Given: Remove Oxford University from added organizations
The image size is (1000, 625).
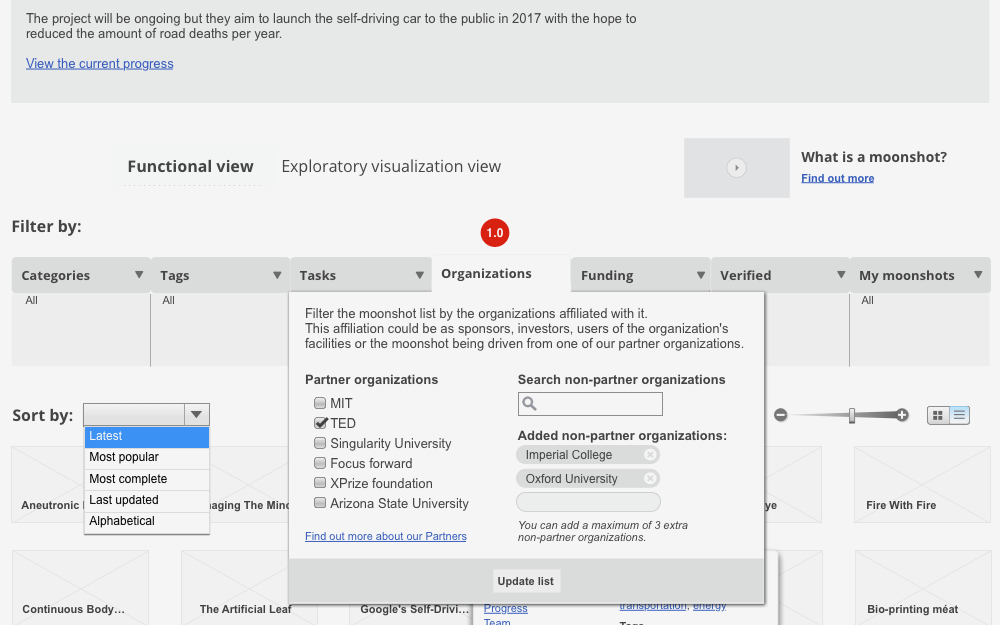Looking at the screenshot, I should coord(650,479).
